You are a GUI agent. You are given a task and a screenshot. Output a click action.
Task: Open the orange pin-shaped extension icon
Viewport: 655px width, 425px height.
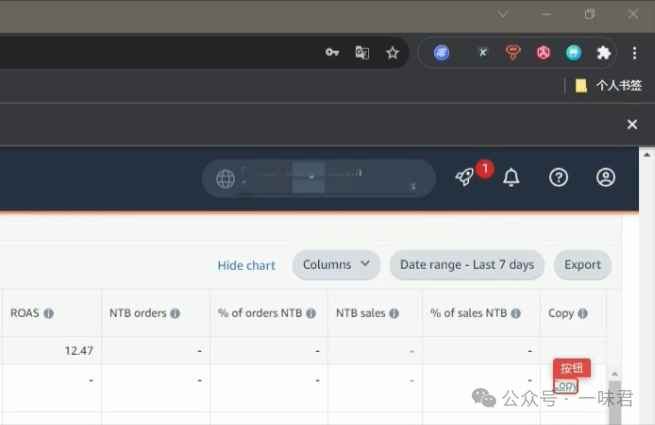tap(513, 53)
